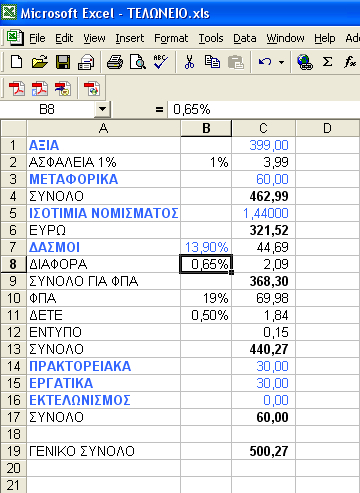This screenshot has height=493, width=360.
Task: Open Print Preview magnifier icon
Action: pos(138,62)
